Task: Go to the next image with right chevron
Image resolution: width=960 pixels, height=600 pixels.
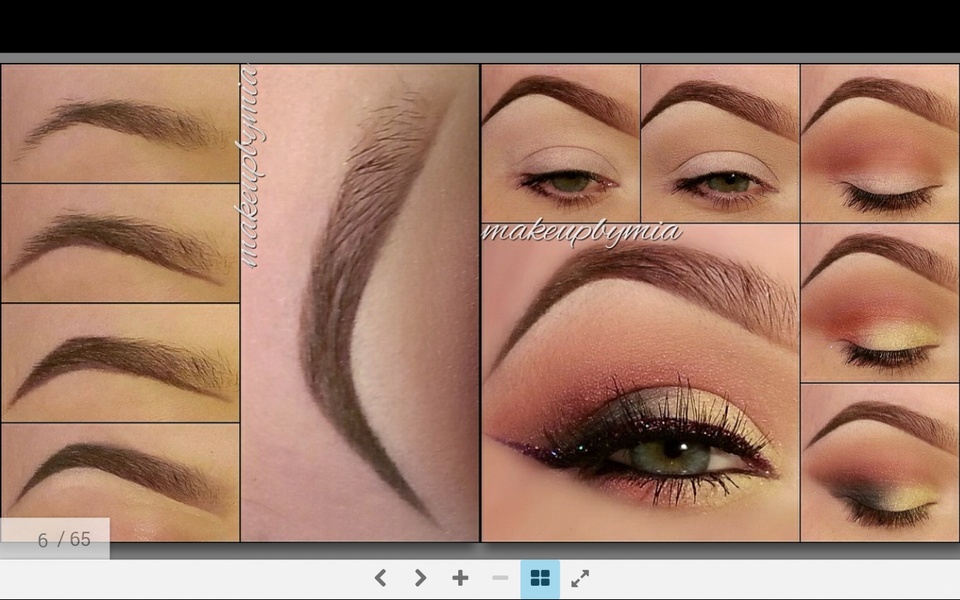Action: click(420, 578)
